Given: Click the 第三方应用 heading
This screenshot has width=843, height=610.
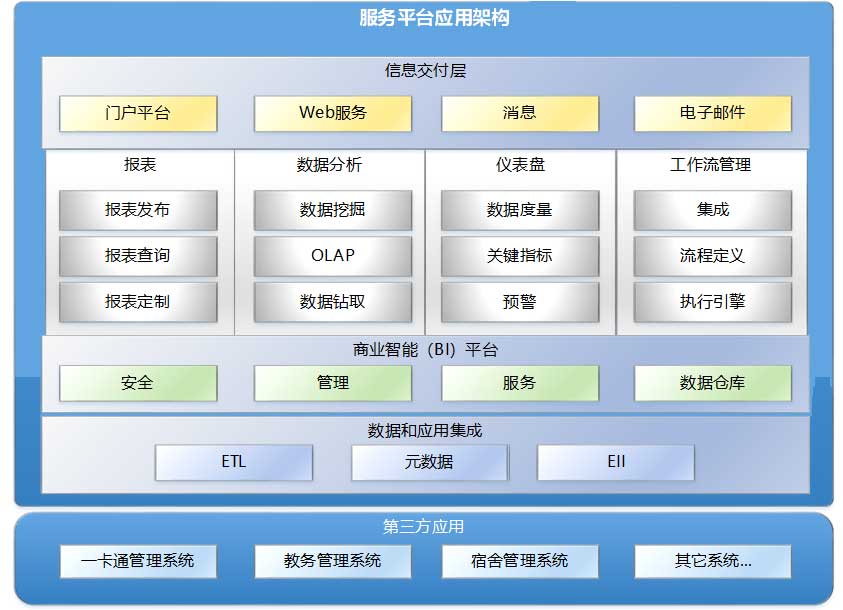Looking at the screenshot, I should pyautogui.click(x=424, y=527).
